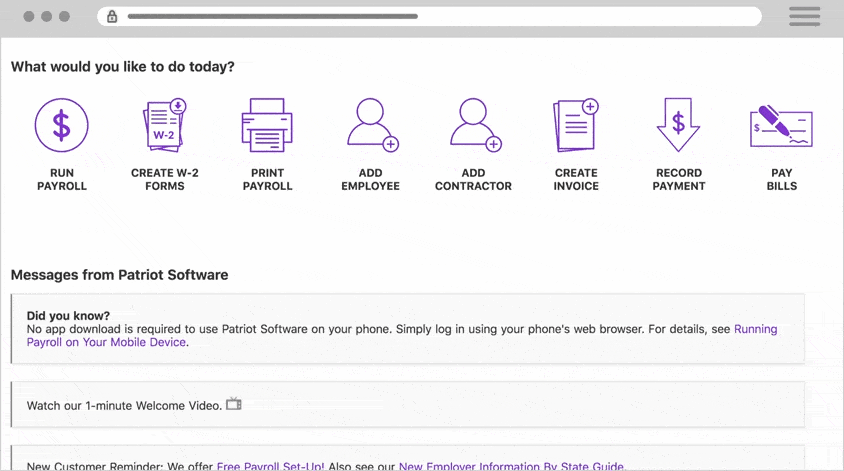Choose the Add Contractor person icon
The width and height of the screenshot is (844, 471).
pos(474,125)
